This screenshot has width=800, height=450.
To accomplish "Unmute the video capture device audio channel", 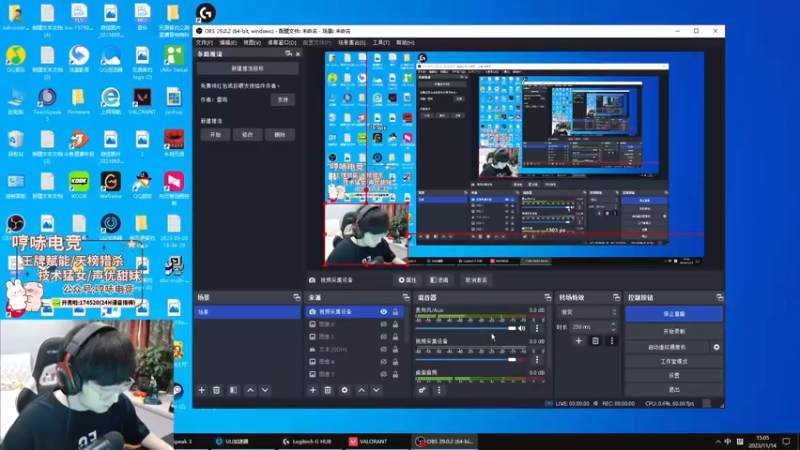I will [x=521, y=360].
